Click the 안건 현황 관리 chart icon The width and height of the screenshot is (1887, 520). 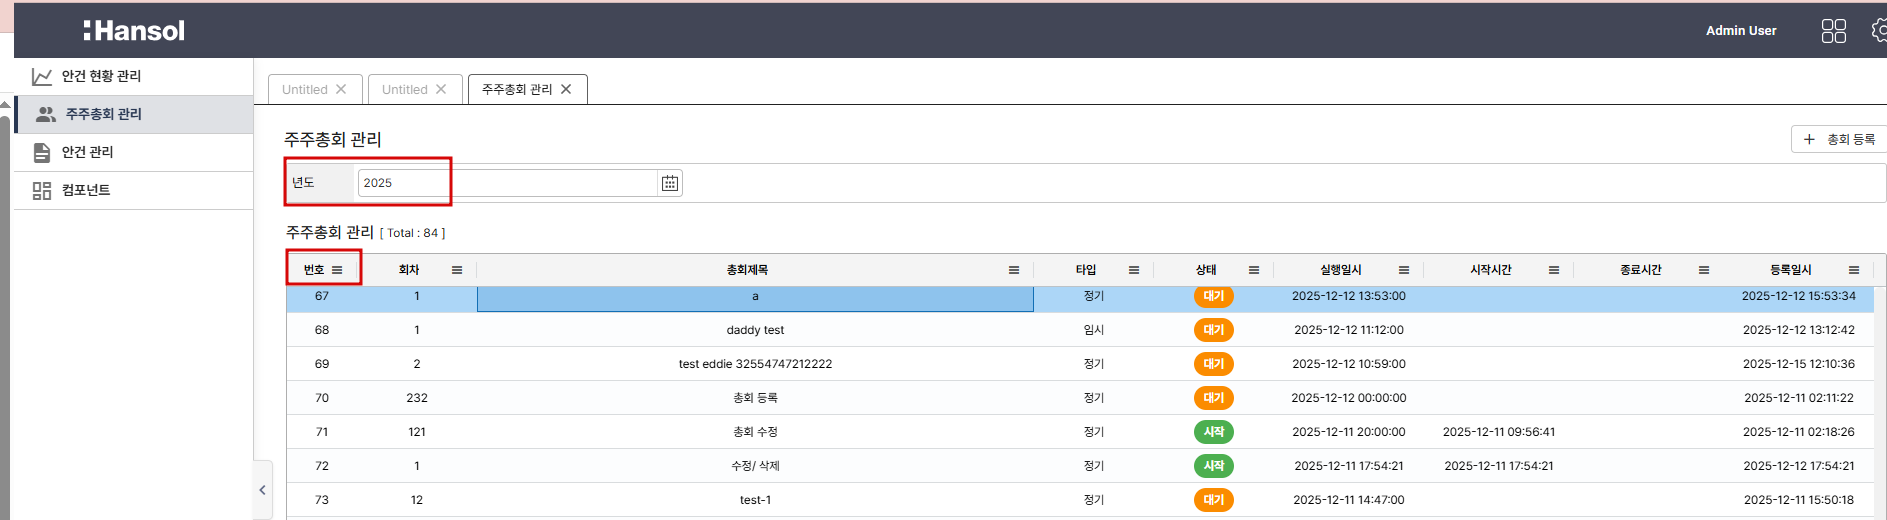(42, 76)
